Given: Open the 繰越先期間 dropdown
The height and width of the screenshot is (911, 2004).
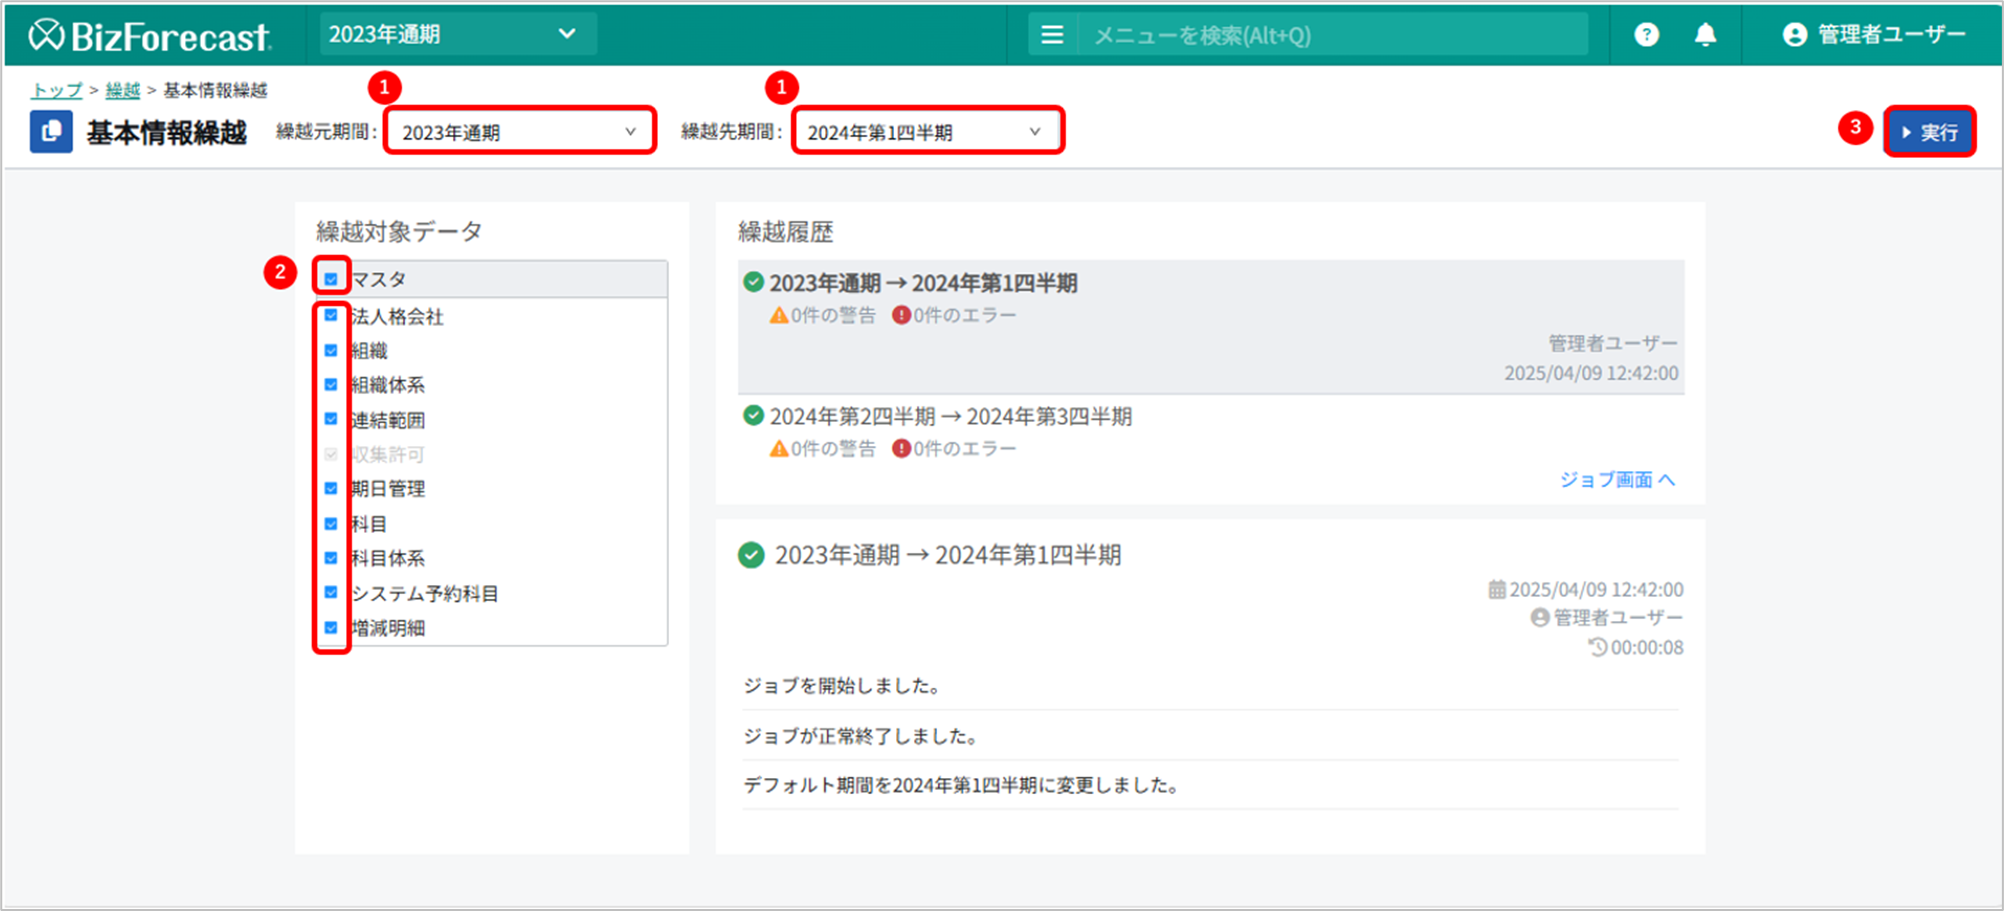Looking at the screenshot, I should tap(926, 132).
